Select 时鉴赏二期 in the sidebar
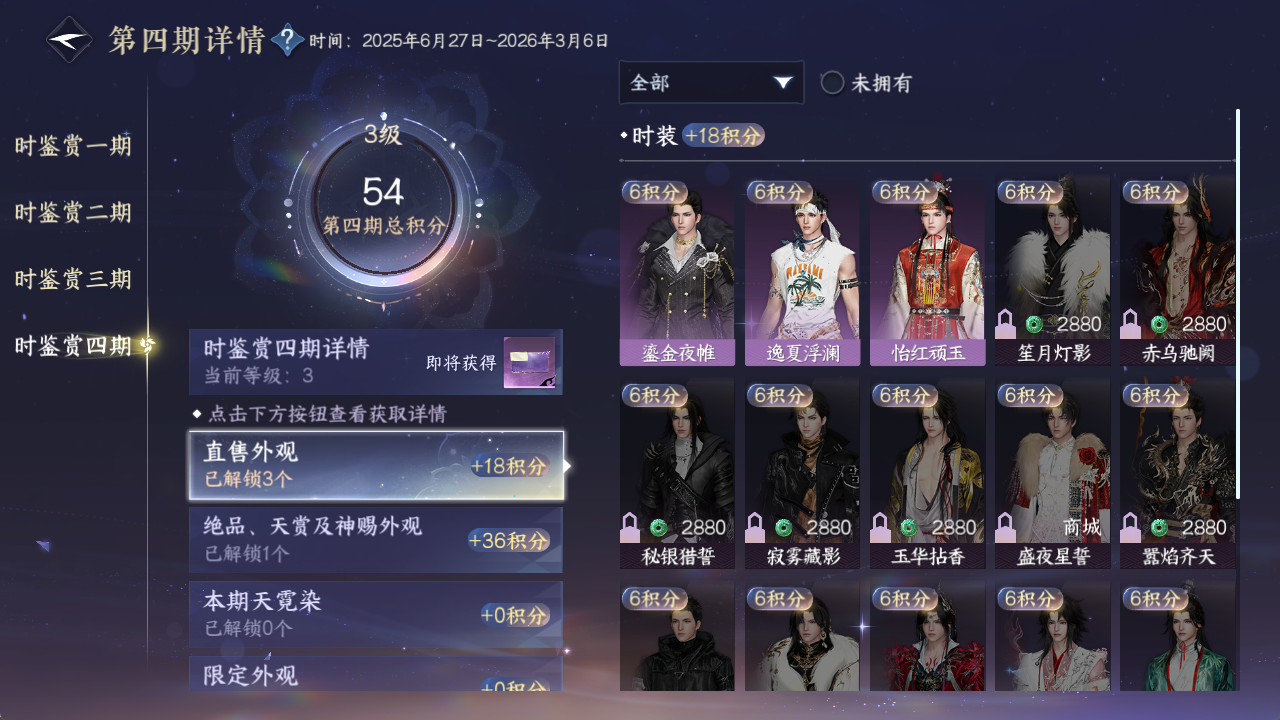The width and height of the screenshot is (1280, 720). tap(73, 213)
